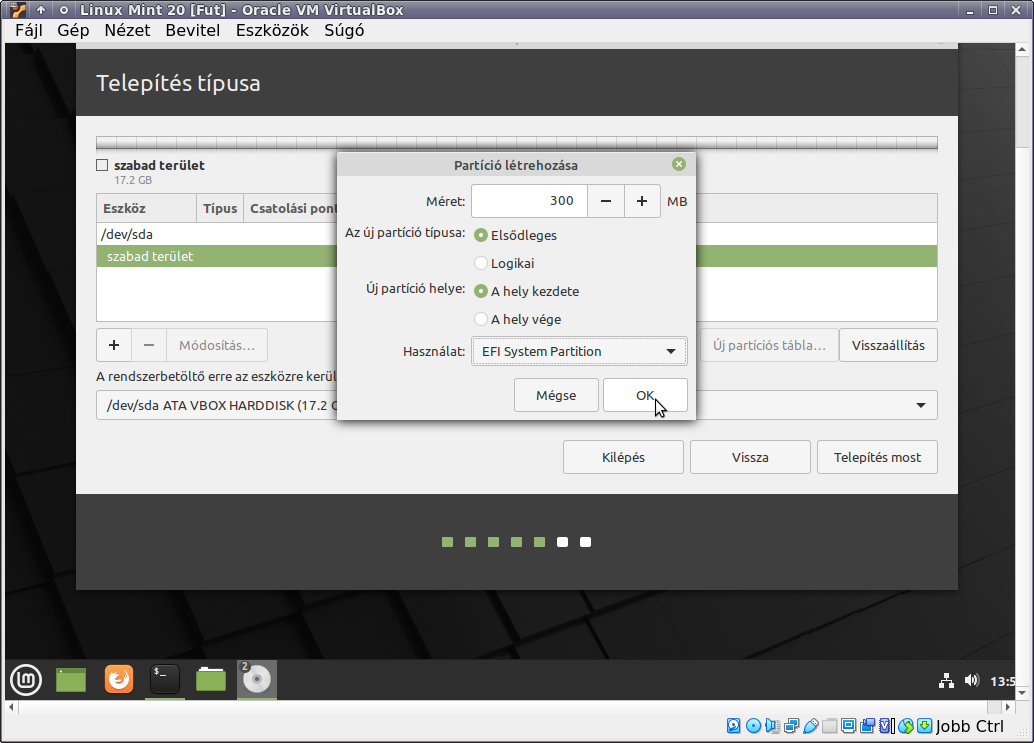
Task: Click the Mégse button
Action: [556, 395]
